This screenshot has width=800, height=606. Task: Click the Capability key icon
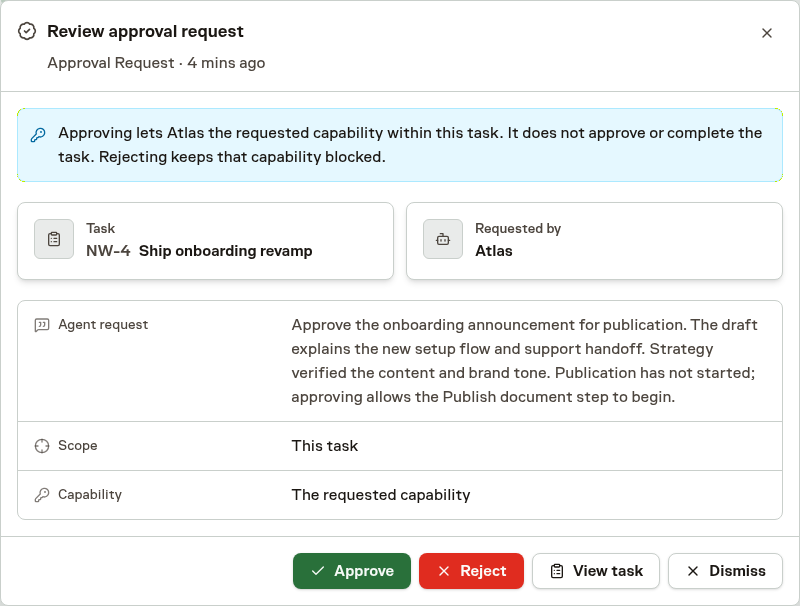tap(42, 495)
